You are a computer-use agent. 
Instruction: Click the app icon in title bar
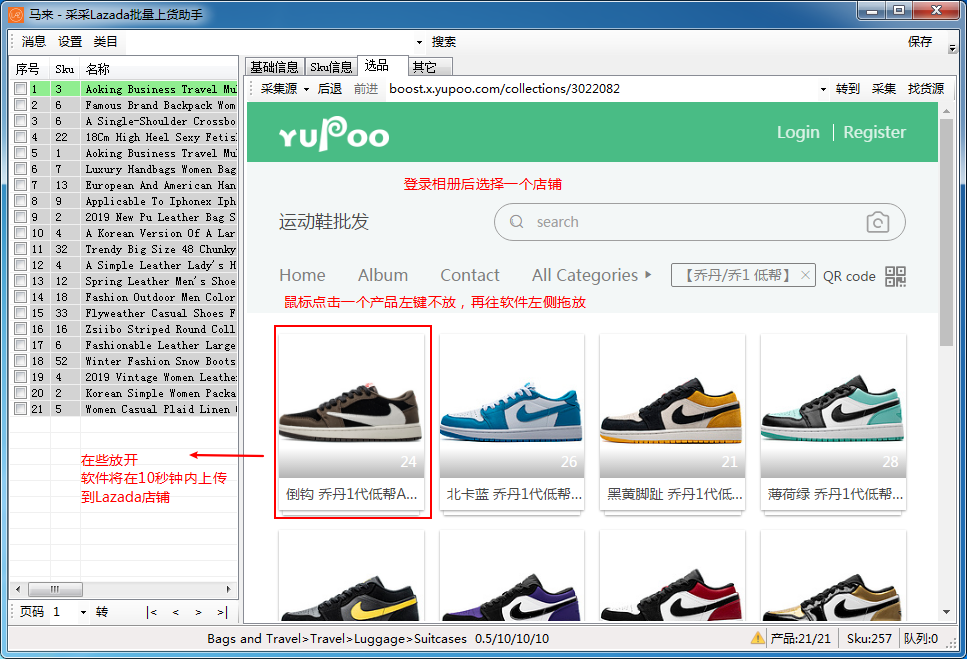(16, 14)
